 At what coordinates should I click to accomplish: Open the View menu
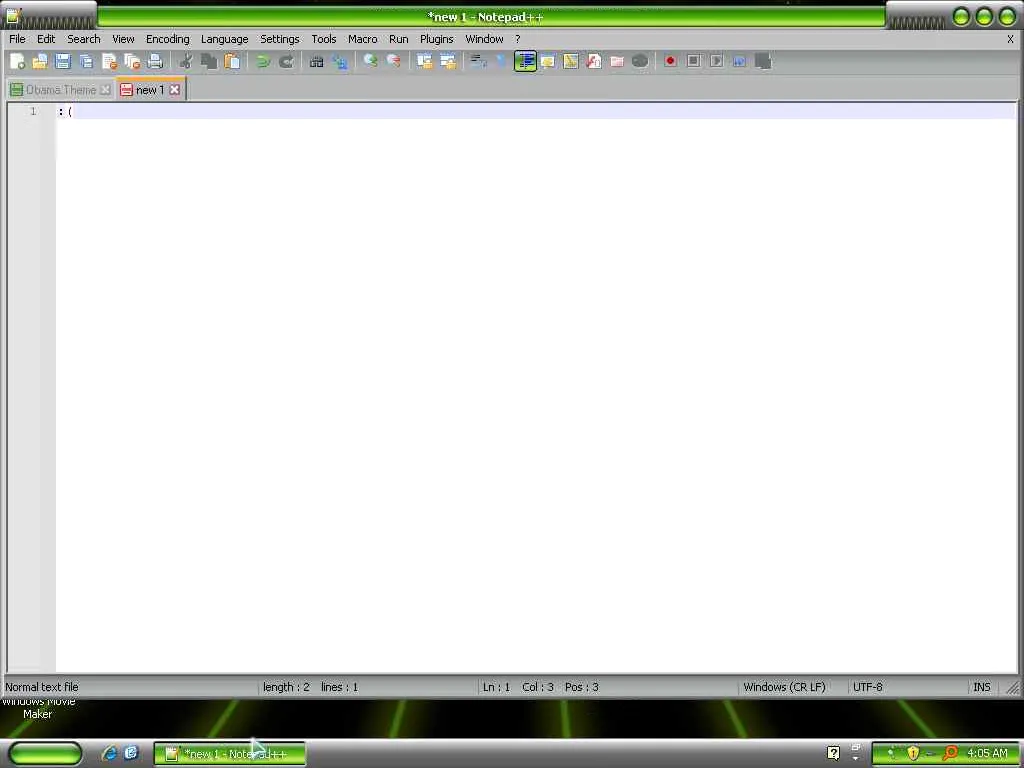(123, 39)
